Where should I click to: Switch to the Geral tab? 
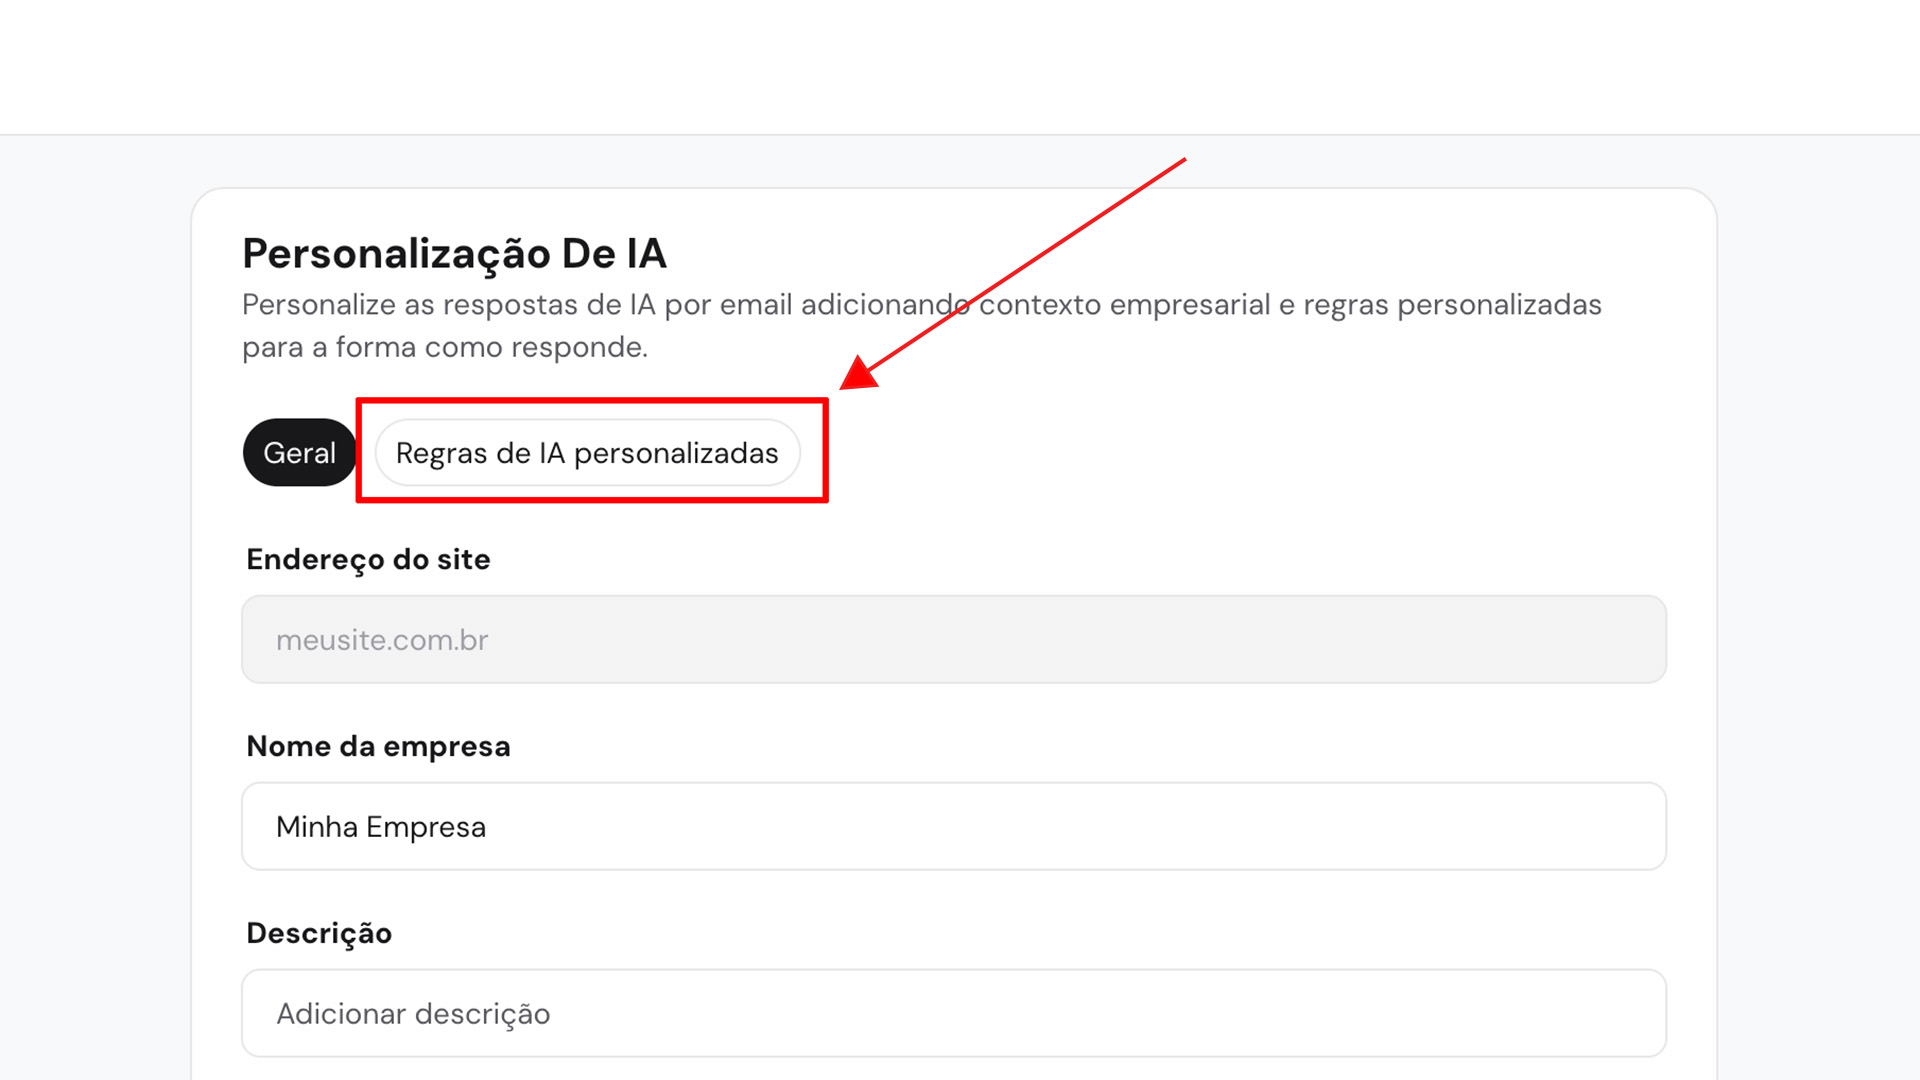click(299, 453)
